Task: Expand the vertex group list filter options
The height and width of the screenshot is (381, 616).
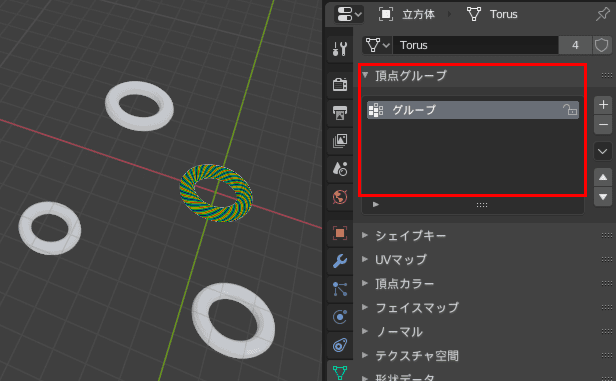Action: point(376,205)
